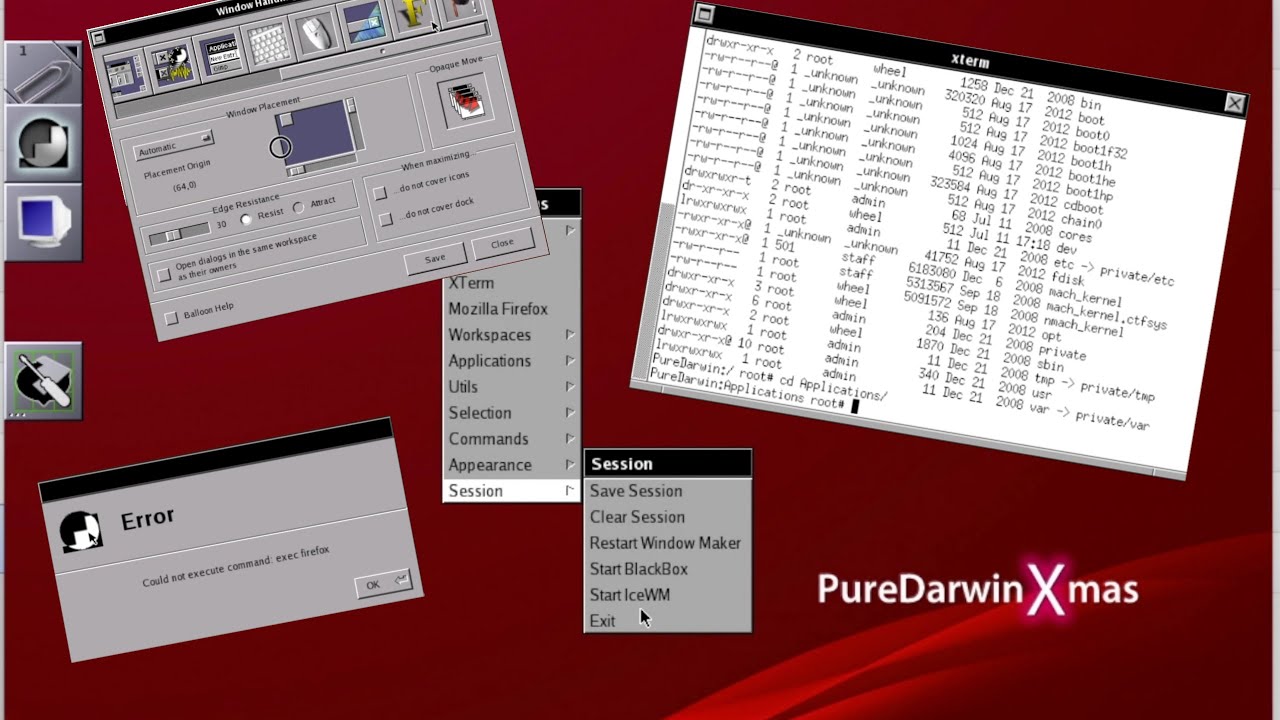The image size is (1280, 720).
Task: Check Open dialogs in same workspace option
Action: click(x=164, y=275)
